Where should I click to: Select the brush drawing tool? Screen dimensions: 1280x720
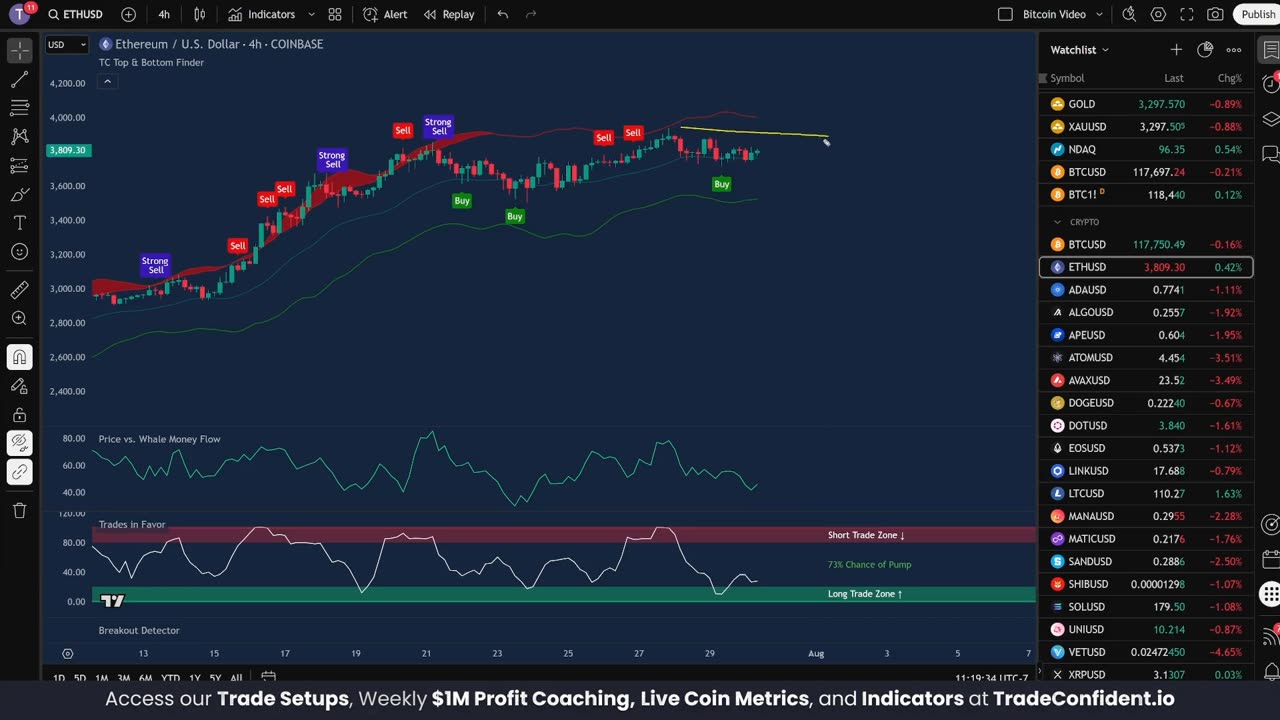pyautogui.click(x=19, y=194)
